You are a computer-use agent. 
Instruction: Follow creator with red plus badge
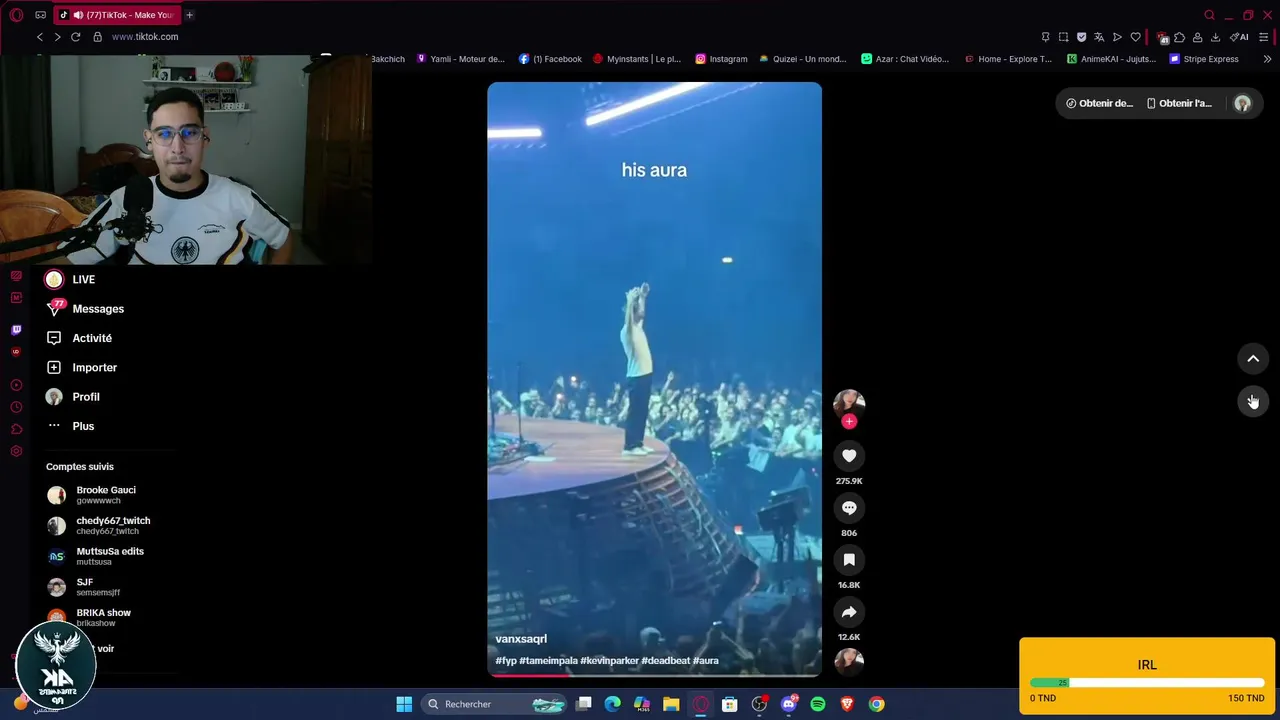click(x=849, y=422)
